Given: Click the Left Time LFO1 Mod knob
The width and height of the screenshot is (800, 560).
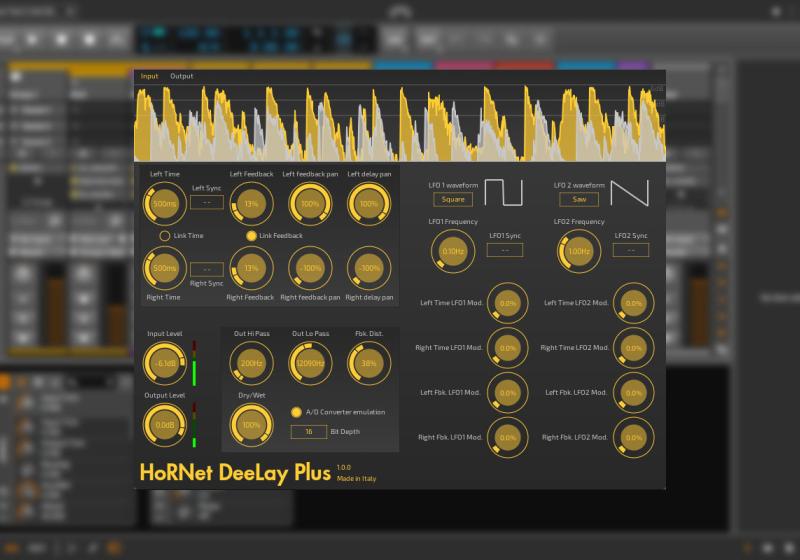Looking at the screenshot, I should pos(508,303).
